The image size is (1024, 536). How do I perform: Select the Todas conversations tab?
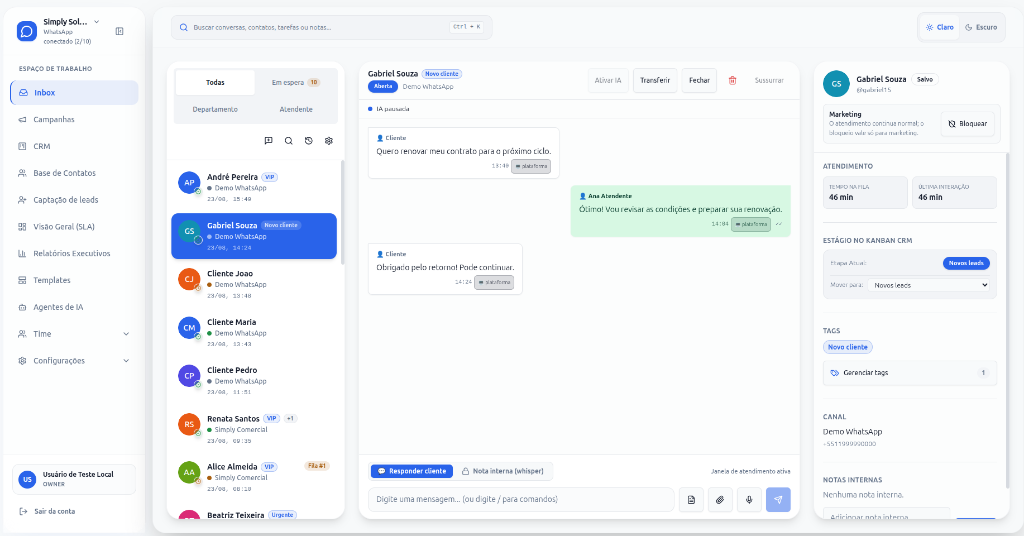click(x=216, y=82)
